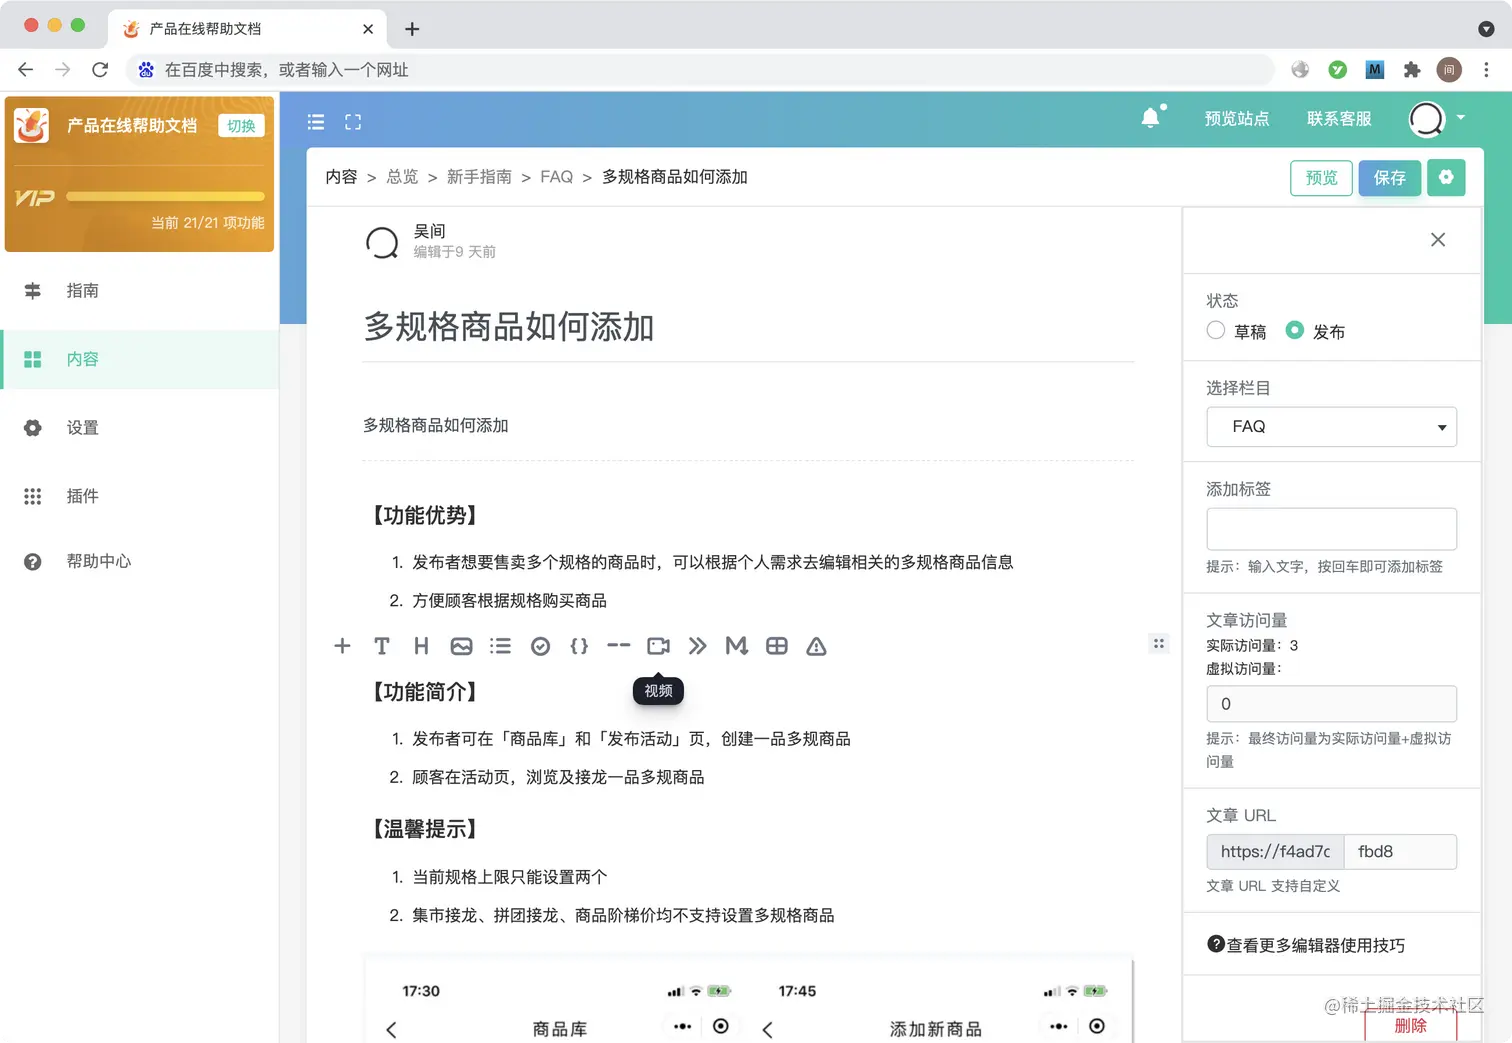Open the settings gear button next to 保存
The image size is (1512, 1043).
point(1446,177)
